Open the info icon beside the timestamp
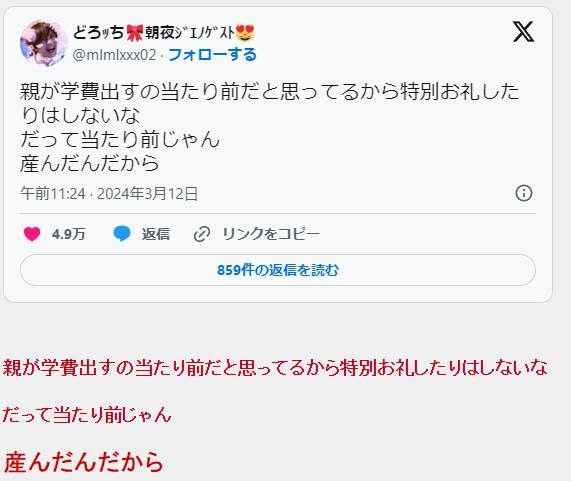The width and height of the screenshot is (571, 481). pyautogui.click(x=524, y=193)
